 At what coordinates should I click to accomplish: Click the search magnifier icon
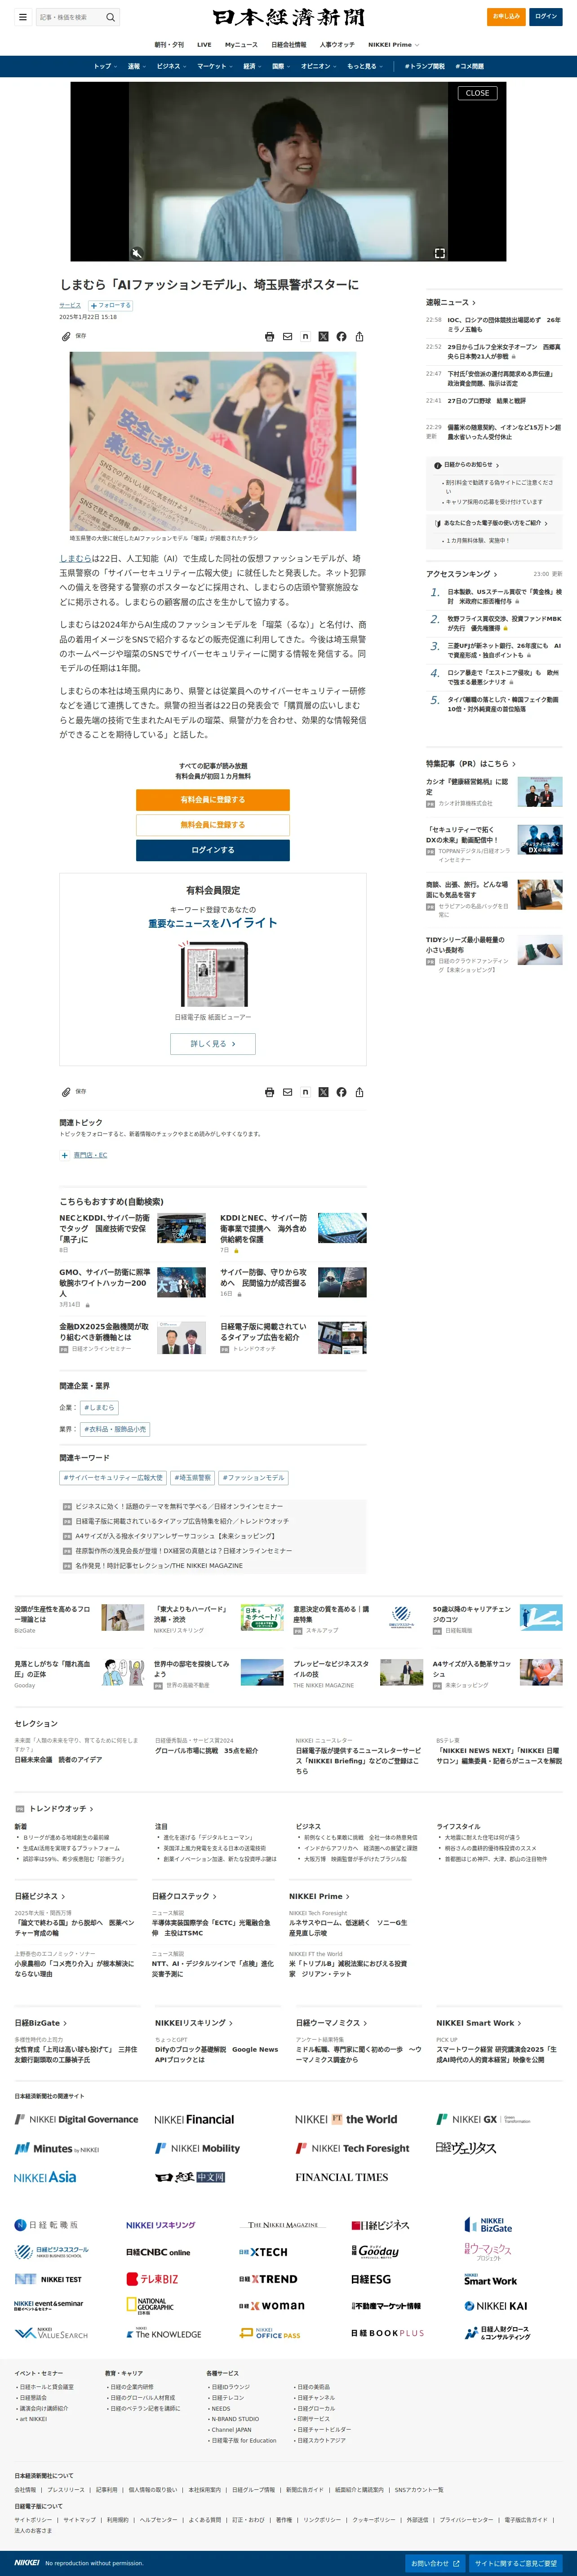[x=110, y=17]
